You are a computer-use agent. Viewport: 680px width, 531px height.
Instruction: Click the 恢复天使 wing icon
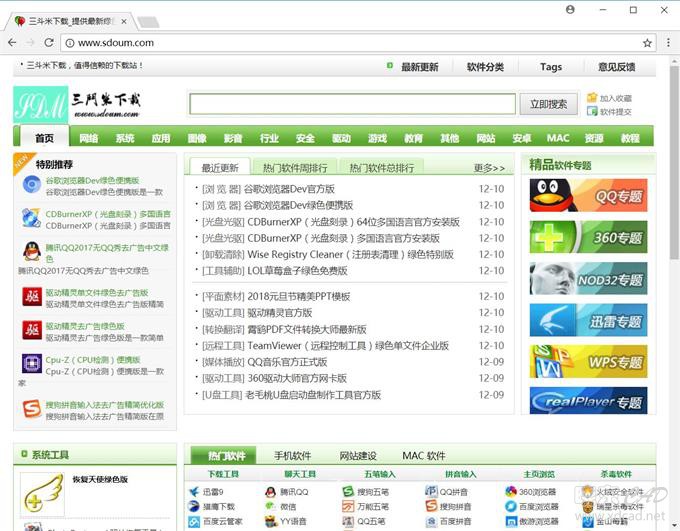coord(42,495)
